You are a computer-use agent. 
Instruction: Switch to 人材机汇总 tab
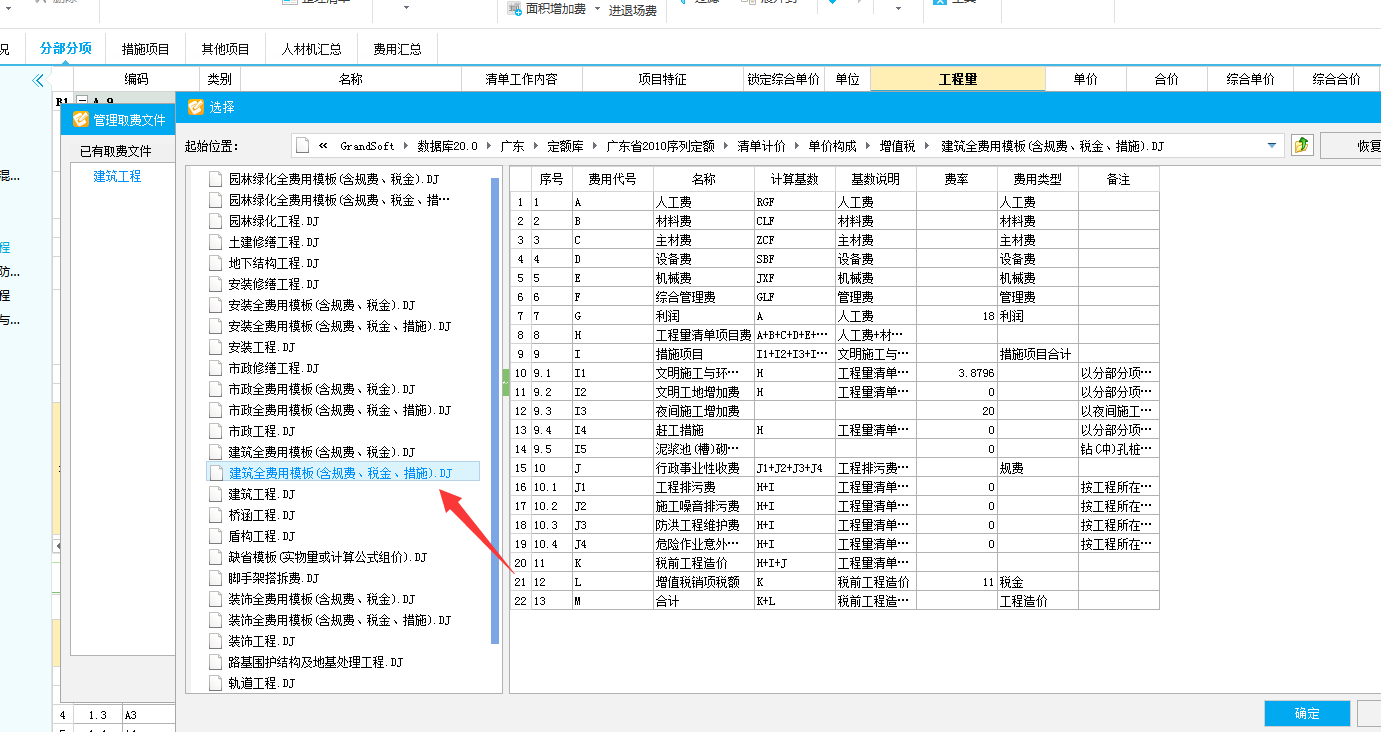click(x=312, y=48)
